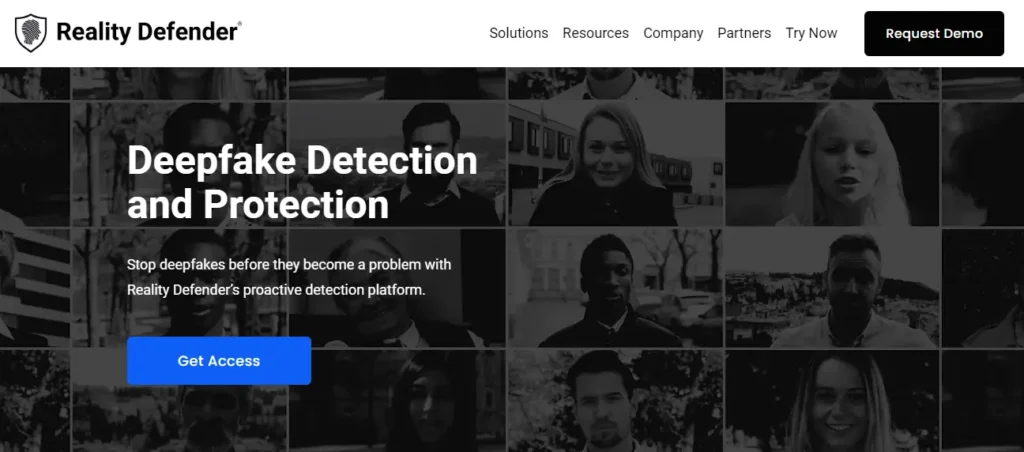Click the Stop deepfakes description paragraph
Image resolution: width=1024 pixels, height=452 pixels.
289,277
